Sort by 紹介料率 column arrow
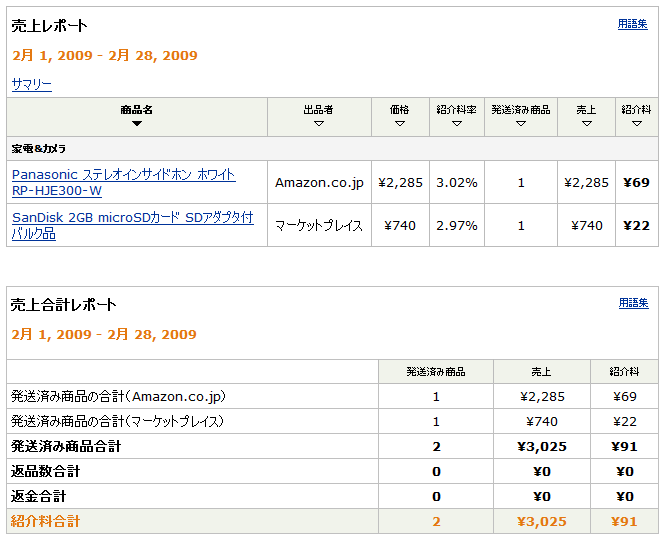 [456, 124]
